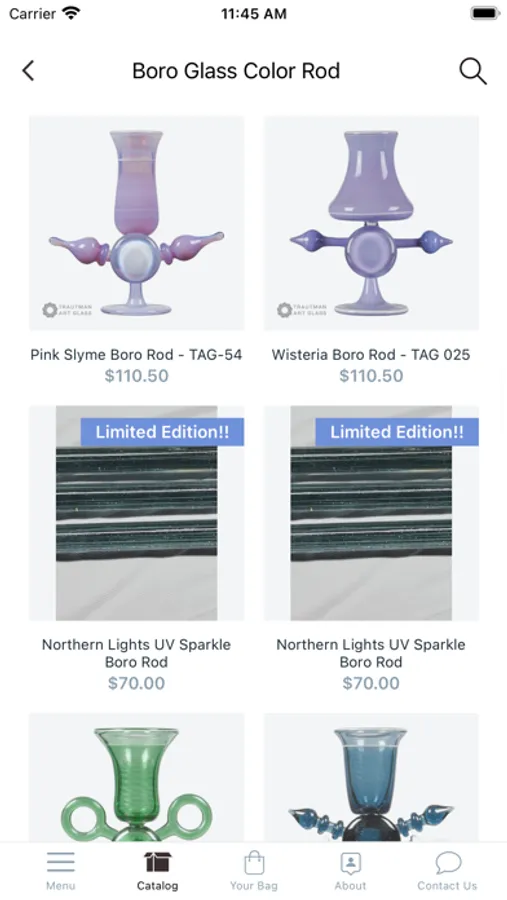View the green glass product thumbnail

tap(137, 778)
